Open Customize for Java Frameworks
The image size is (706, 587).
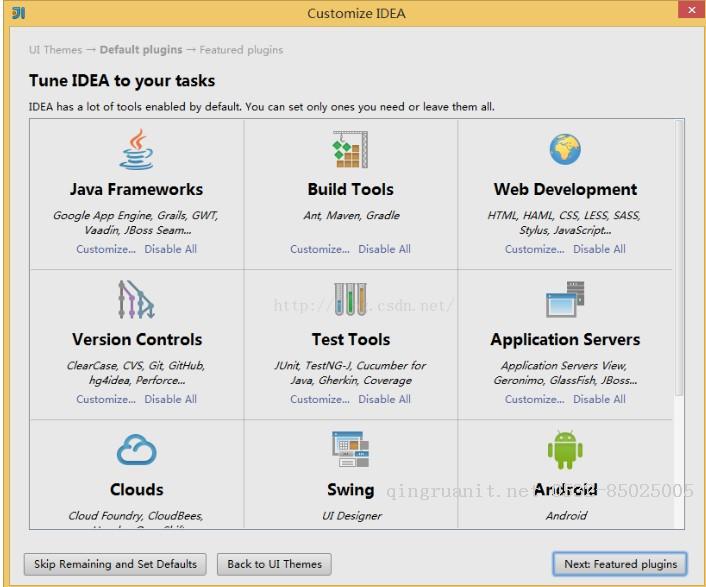(106, 249)
